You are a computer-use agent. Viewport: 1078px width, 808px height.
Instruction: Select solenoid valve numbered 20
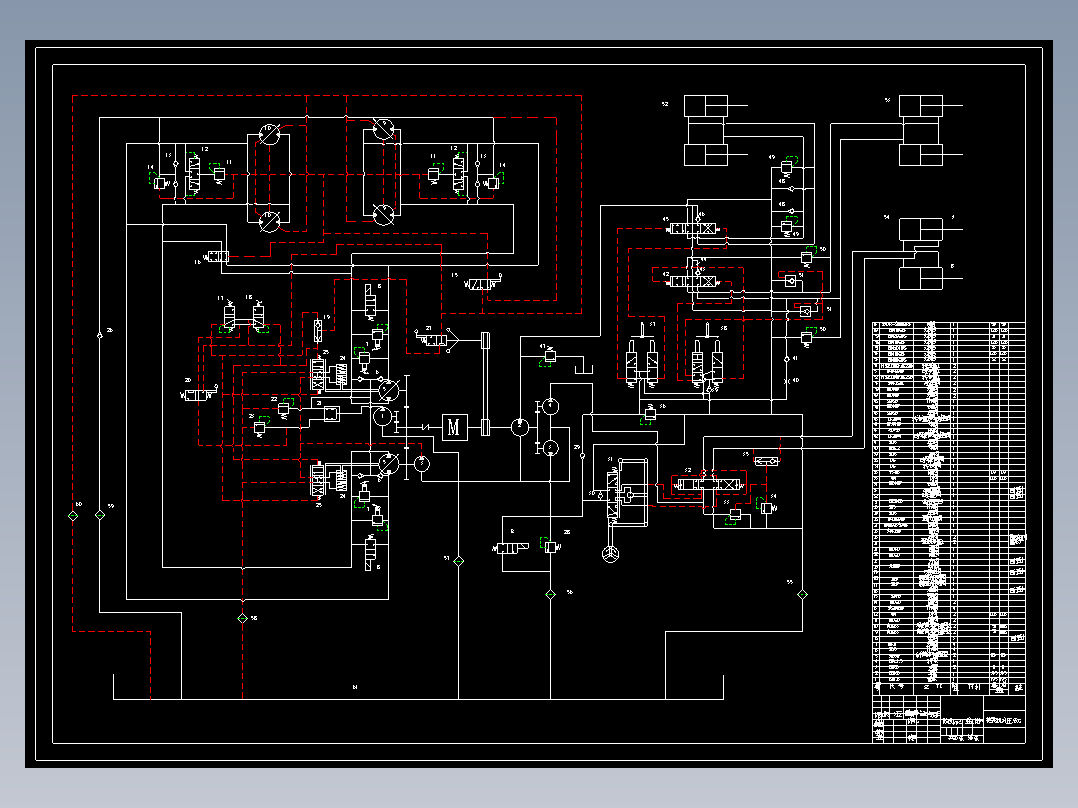pyautogui.click(x=199, y=395)
